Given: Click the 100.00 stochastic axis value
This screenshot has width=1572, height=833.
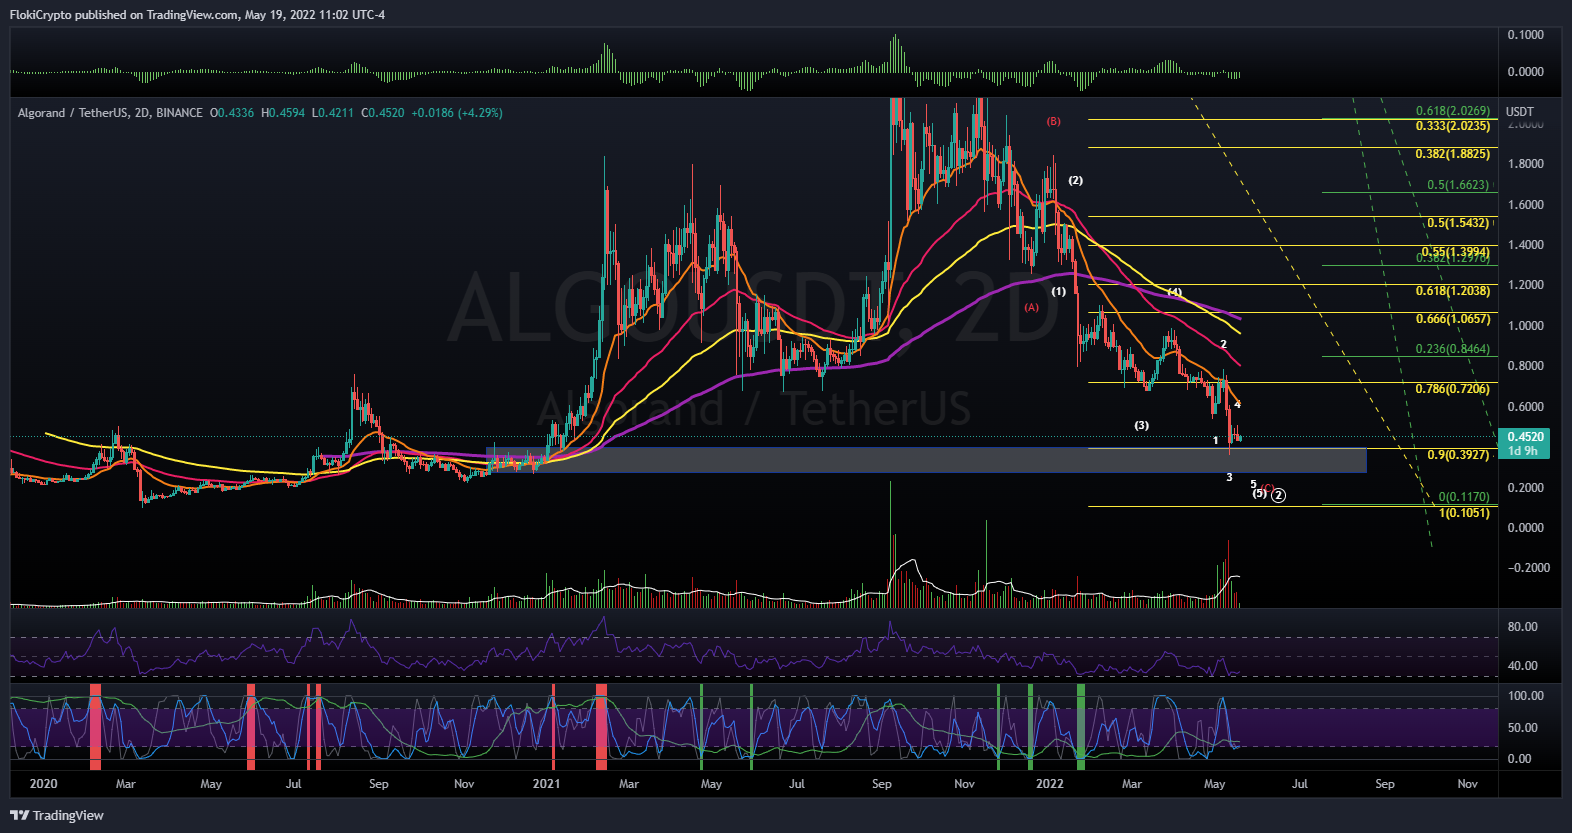Looking at the screenshot, I should point(1525,696).
